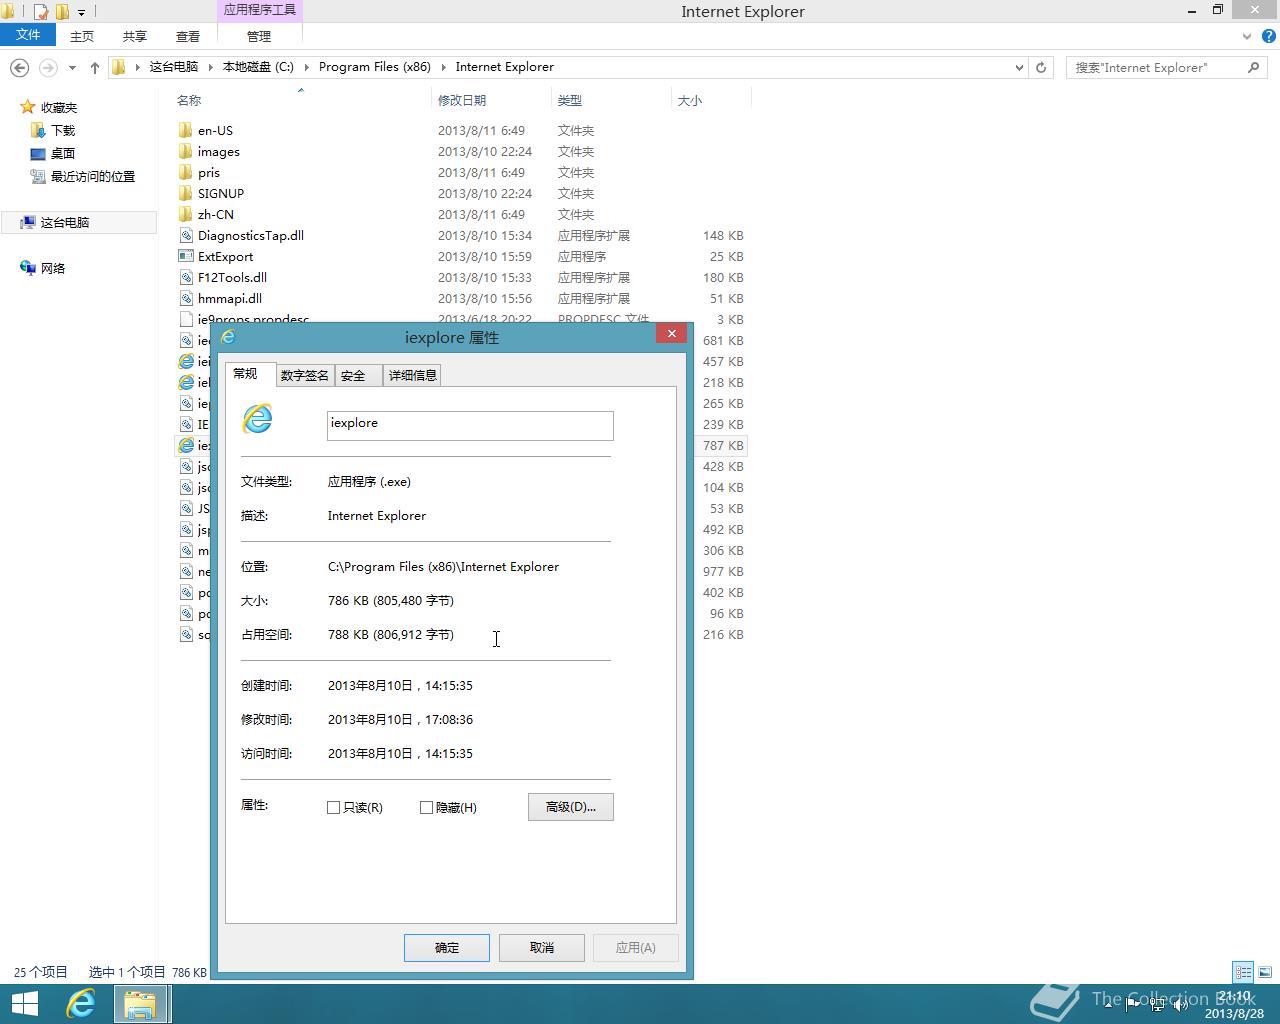This screenshot has width=1280, height=1024.
Task: Open the Action Center flag icon
Action: point(1134,1004)
